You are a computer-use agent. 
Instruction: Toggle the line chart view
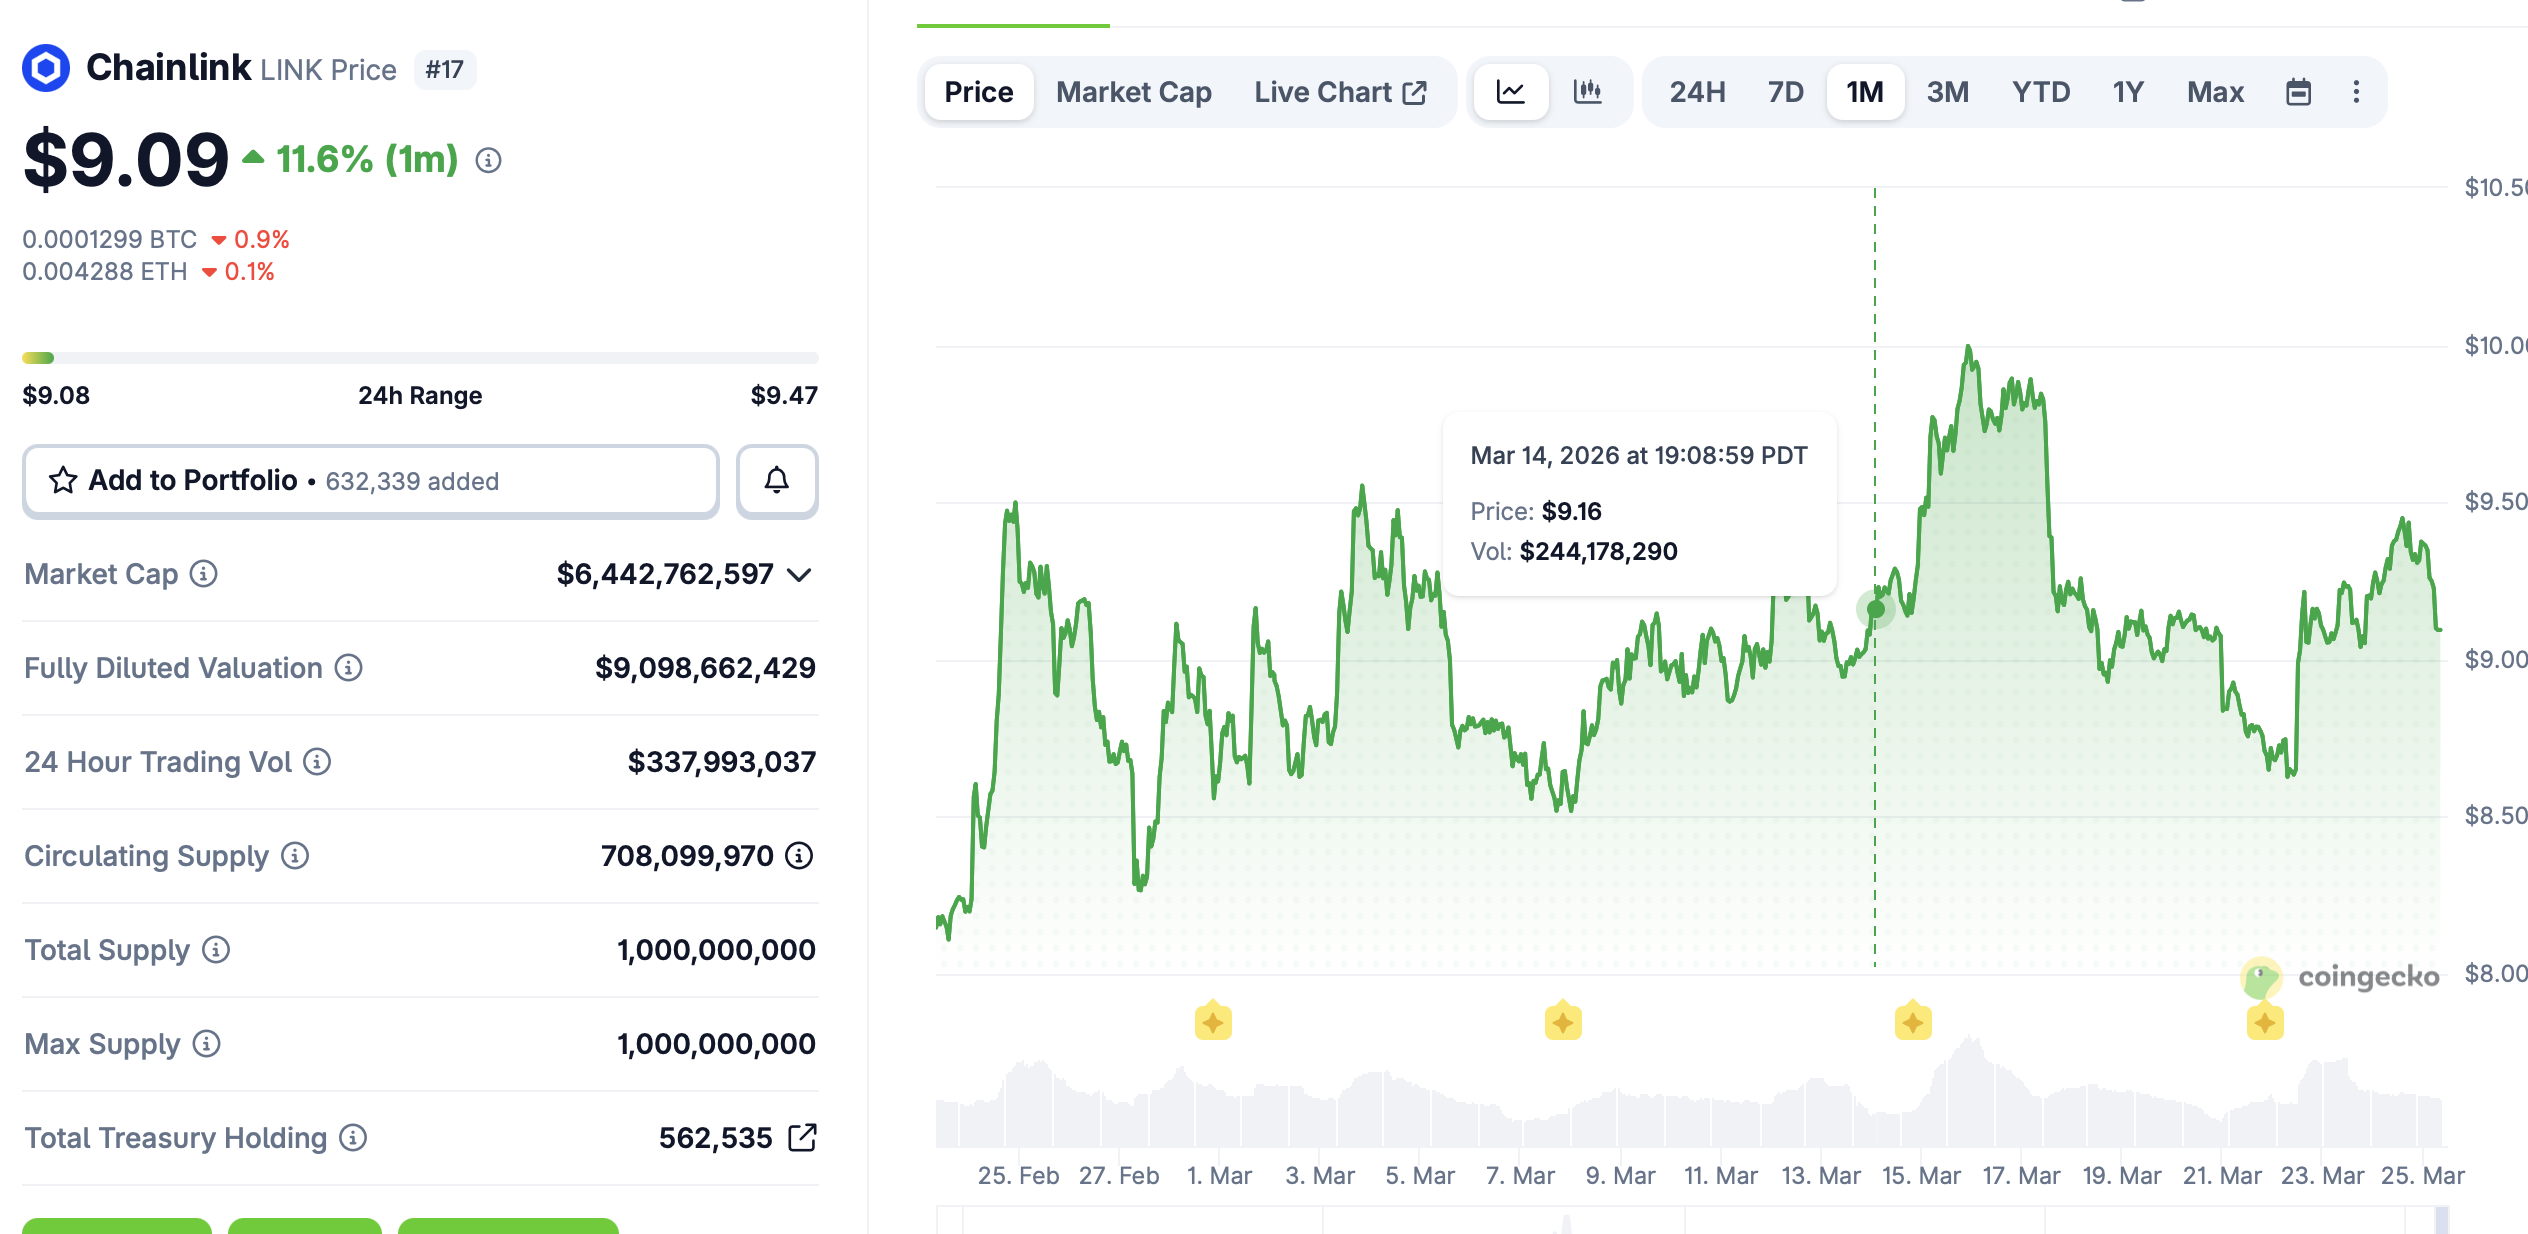[x=1511, y=91]
